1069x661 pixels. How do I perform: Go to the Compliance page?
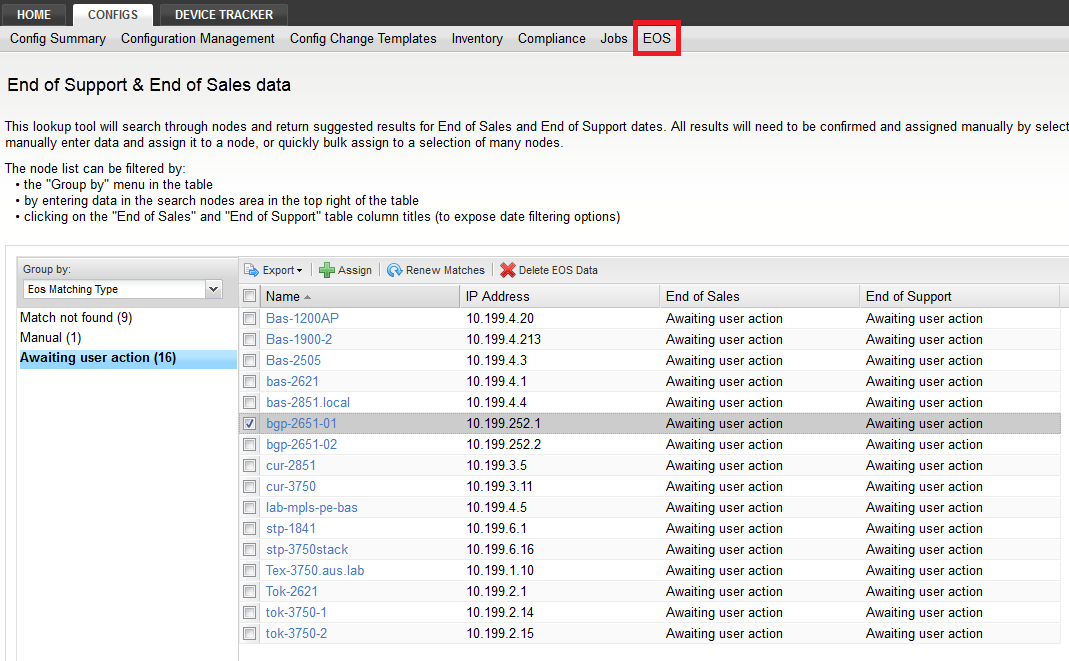[552, 39]
